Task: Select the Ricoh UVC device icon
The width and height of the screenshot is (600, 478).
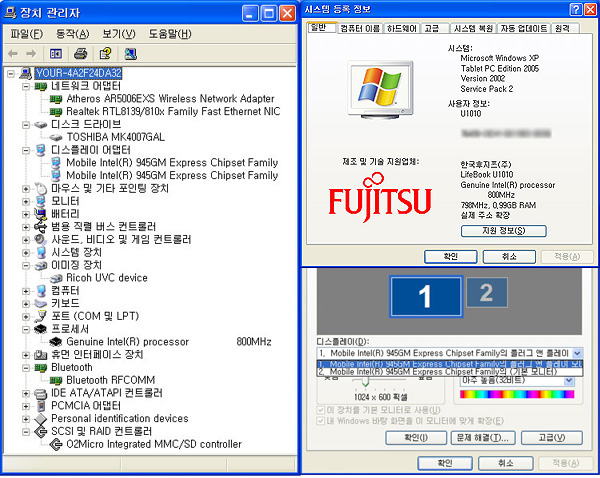Action: click(56, 278)
